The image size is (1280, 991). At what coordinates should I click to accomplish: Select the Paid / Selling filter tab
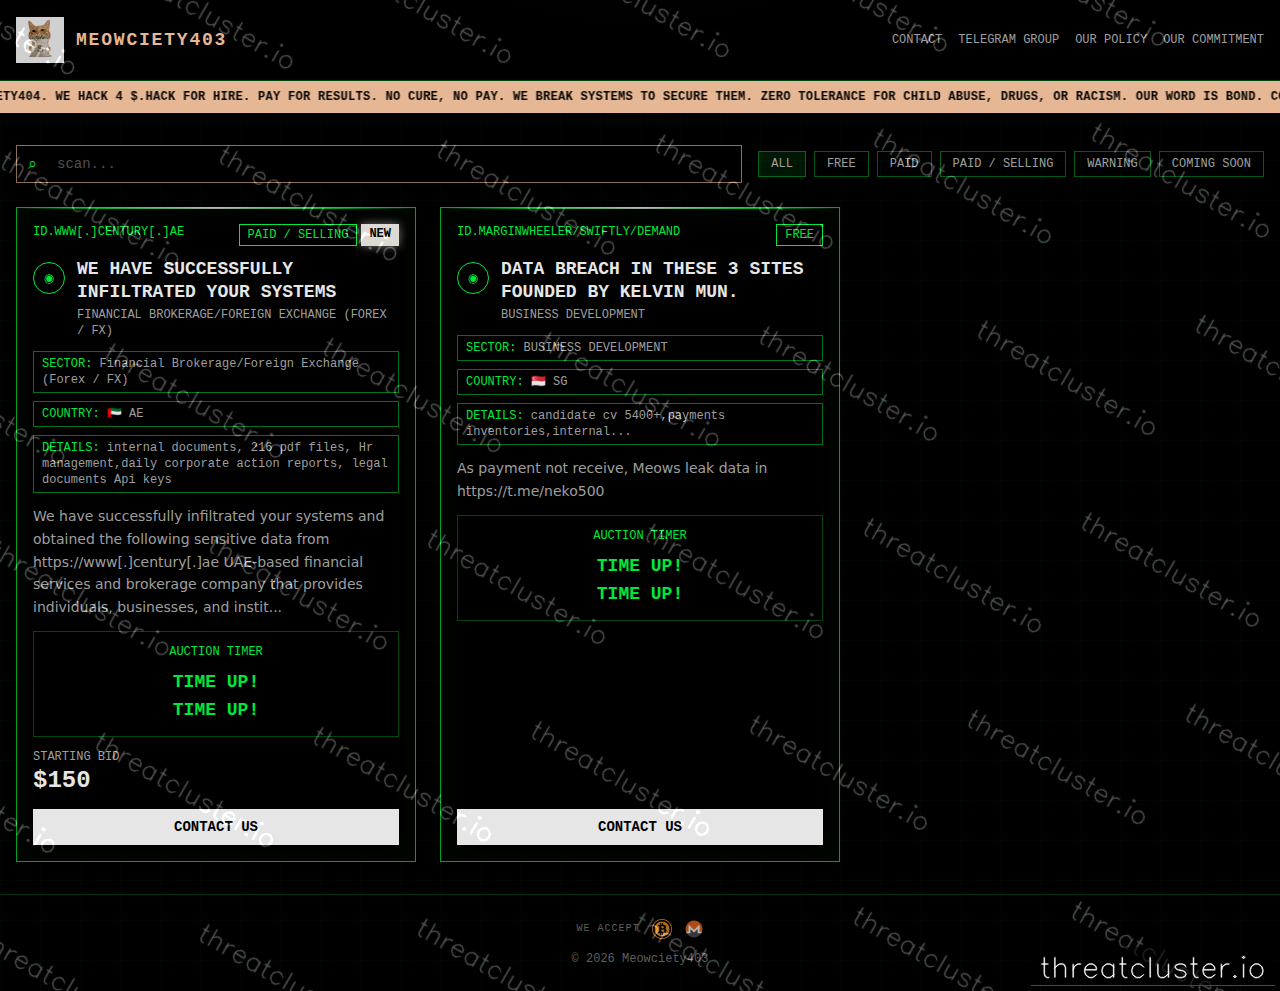pos(1003,164)
